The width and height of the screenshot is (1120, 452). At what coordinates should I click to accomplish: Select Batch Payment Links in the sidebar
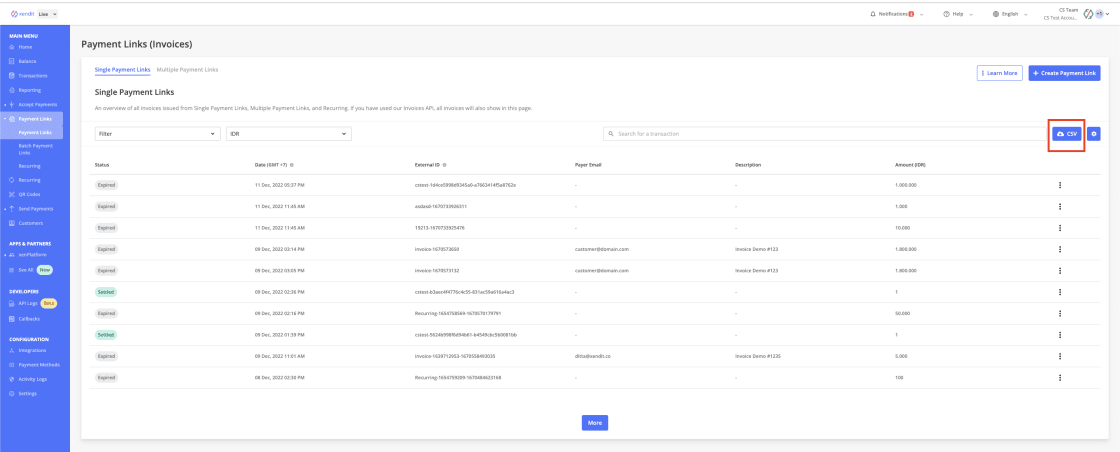(35, 149)
